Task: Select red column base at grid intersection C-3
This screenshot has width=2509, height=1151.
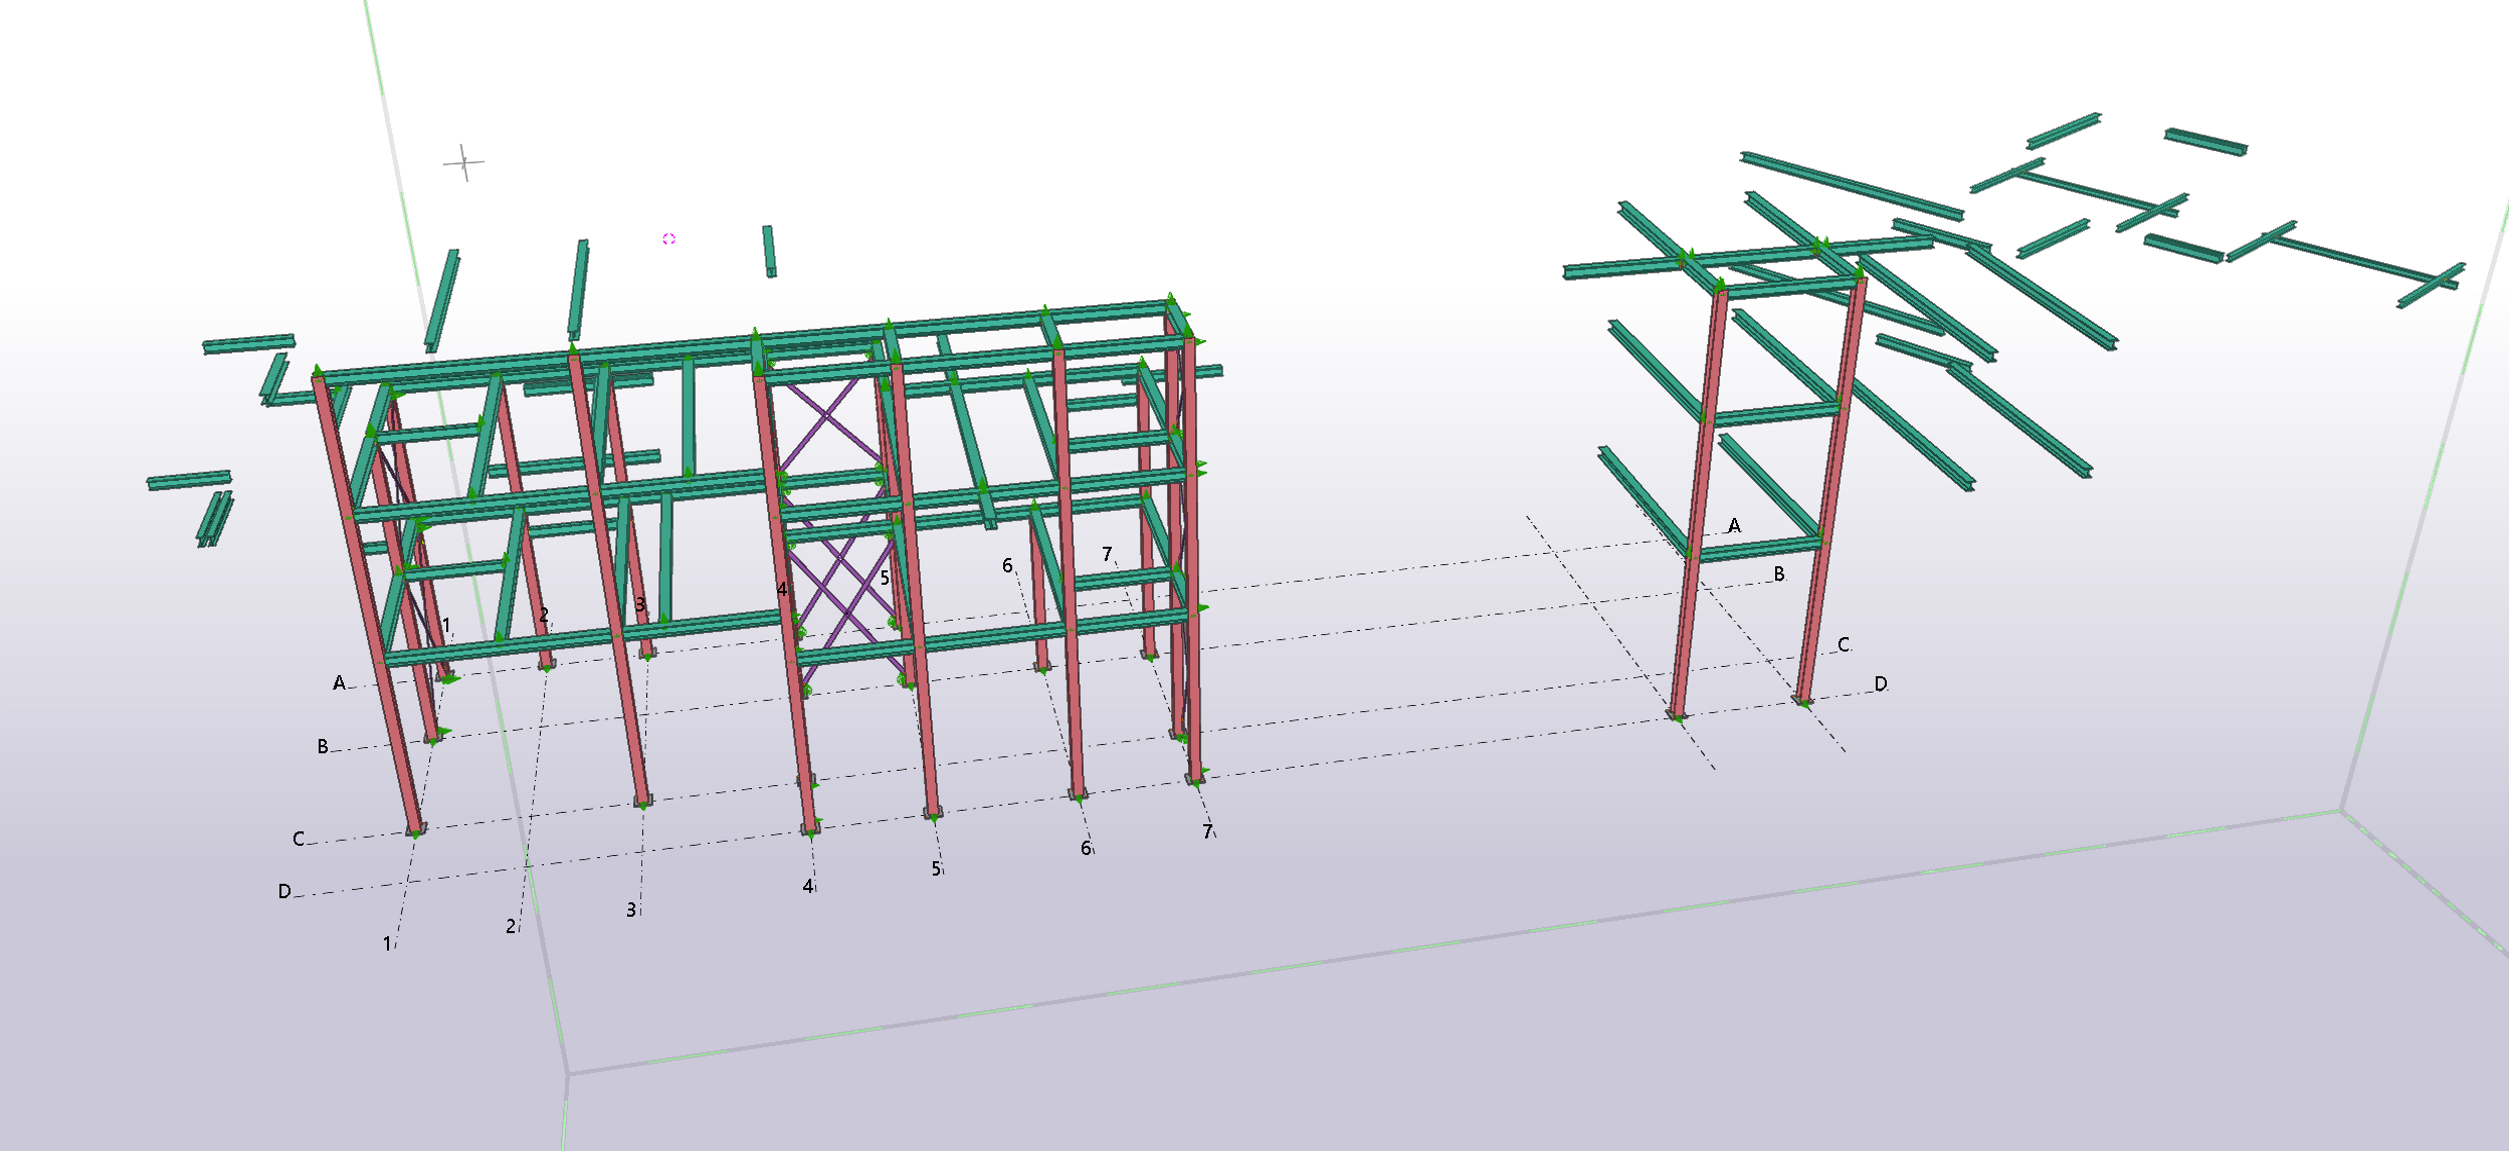Action: coord(643,800)
